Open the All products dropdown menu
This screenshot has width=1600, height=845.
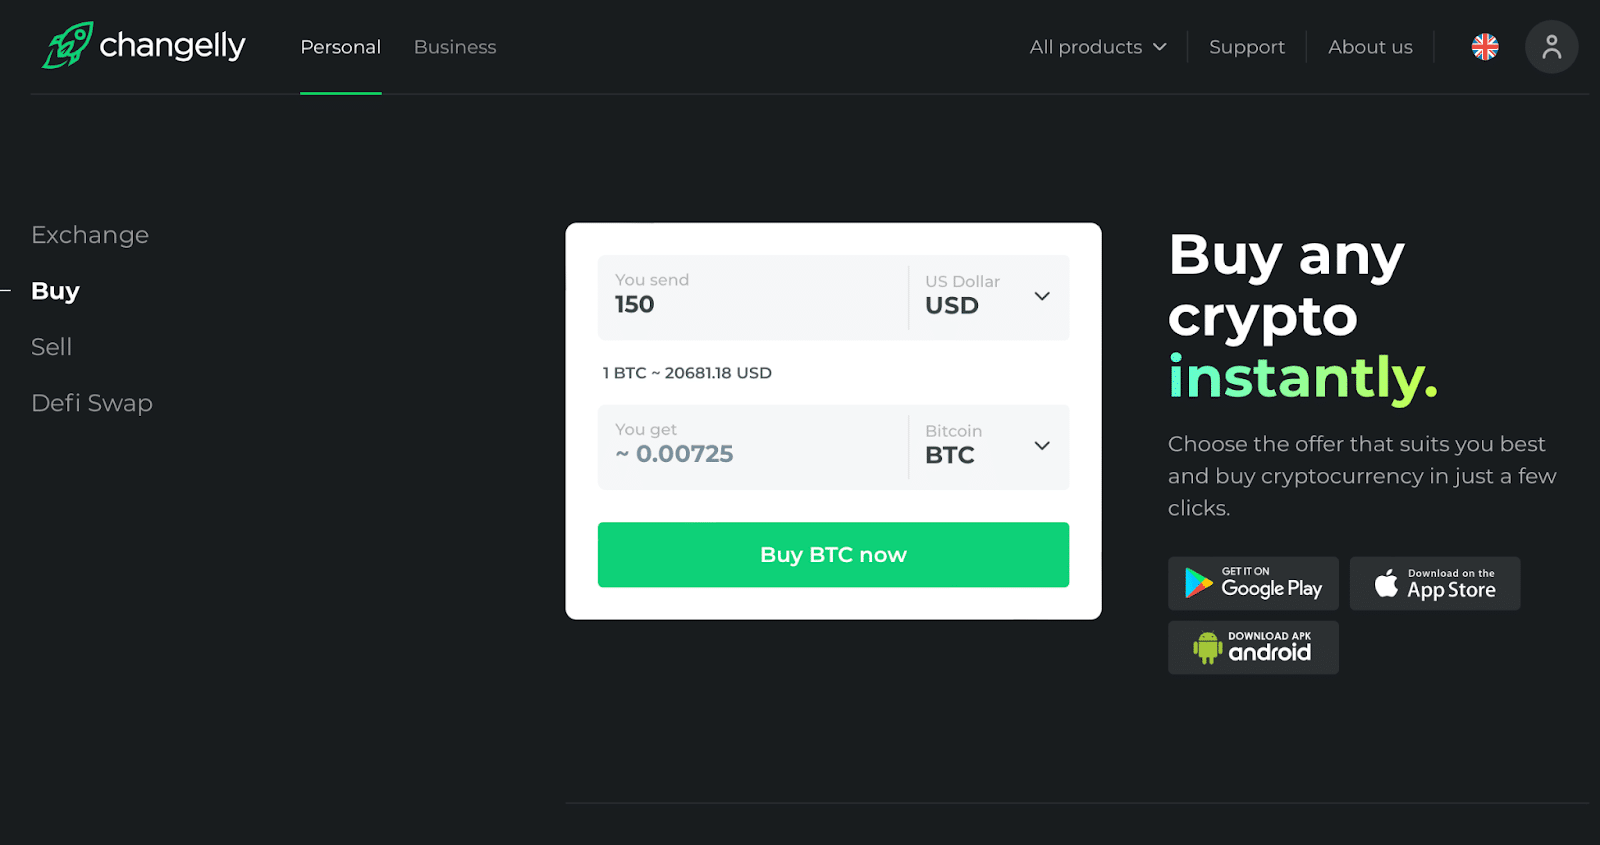tap(1098, 47)
